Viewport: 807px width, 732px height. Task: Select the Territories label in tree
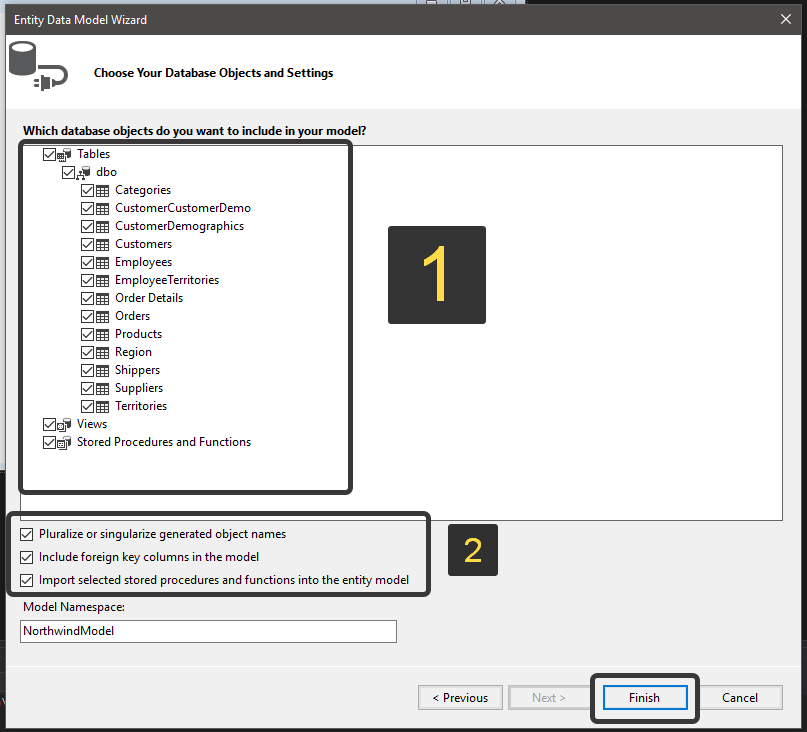pos(141,406)
